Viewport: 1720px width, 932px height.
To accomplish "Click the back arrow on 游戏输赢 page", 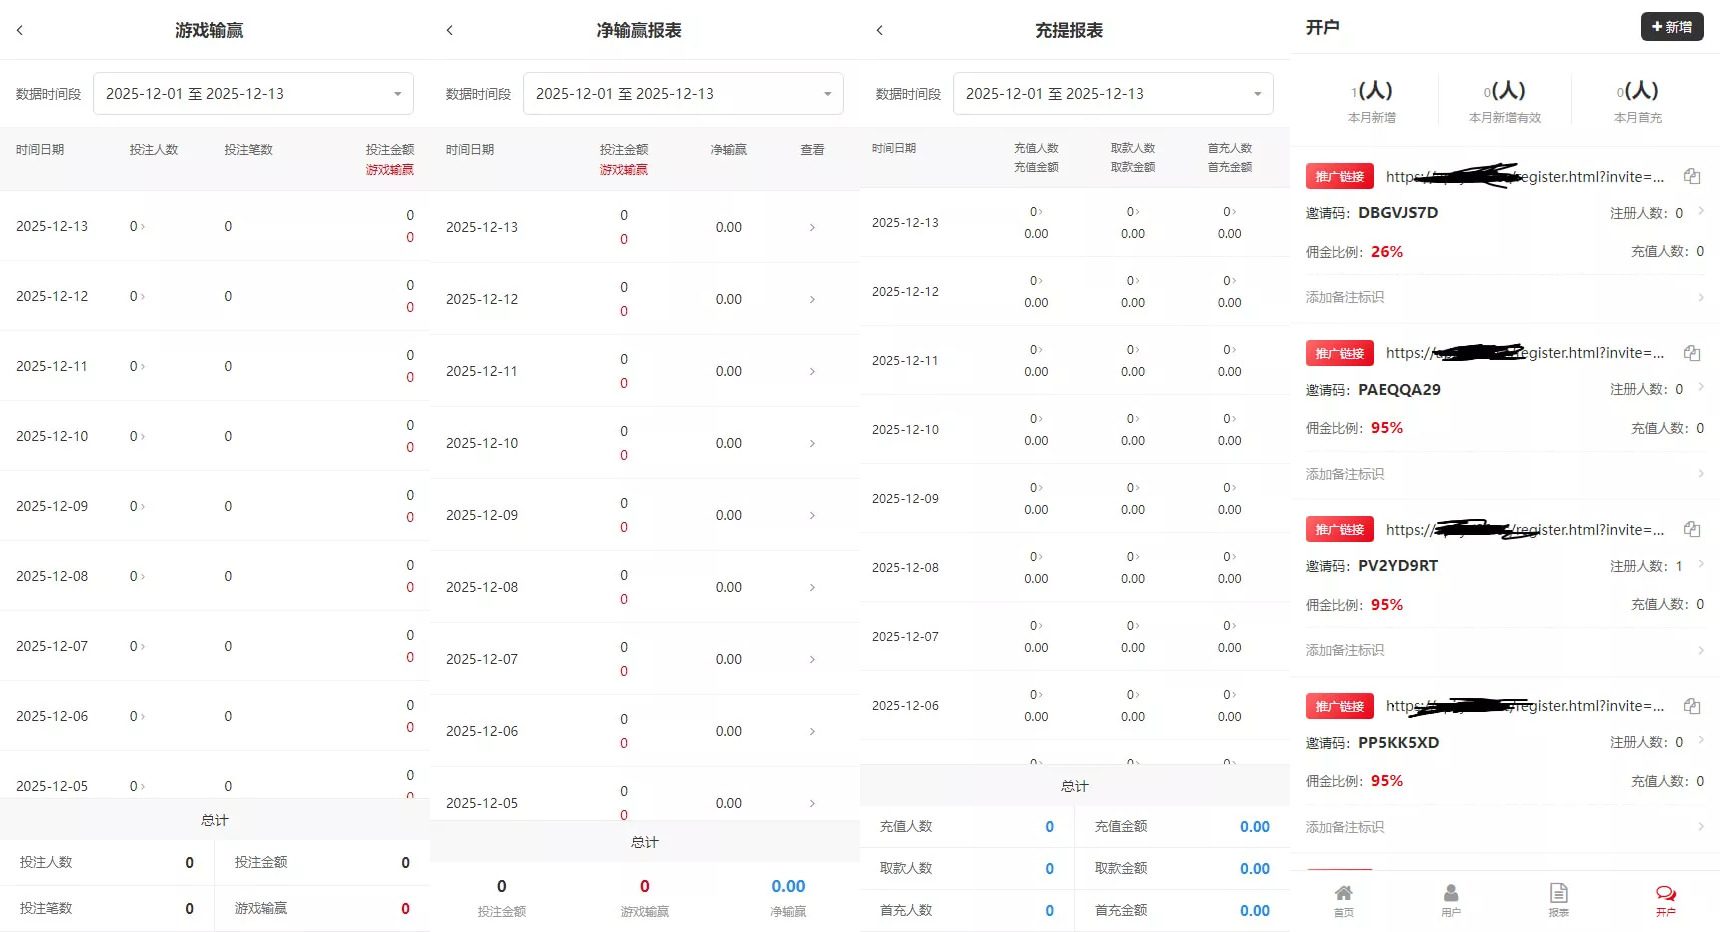I will point(20,30).
